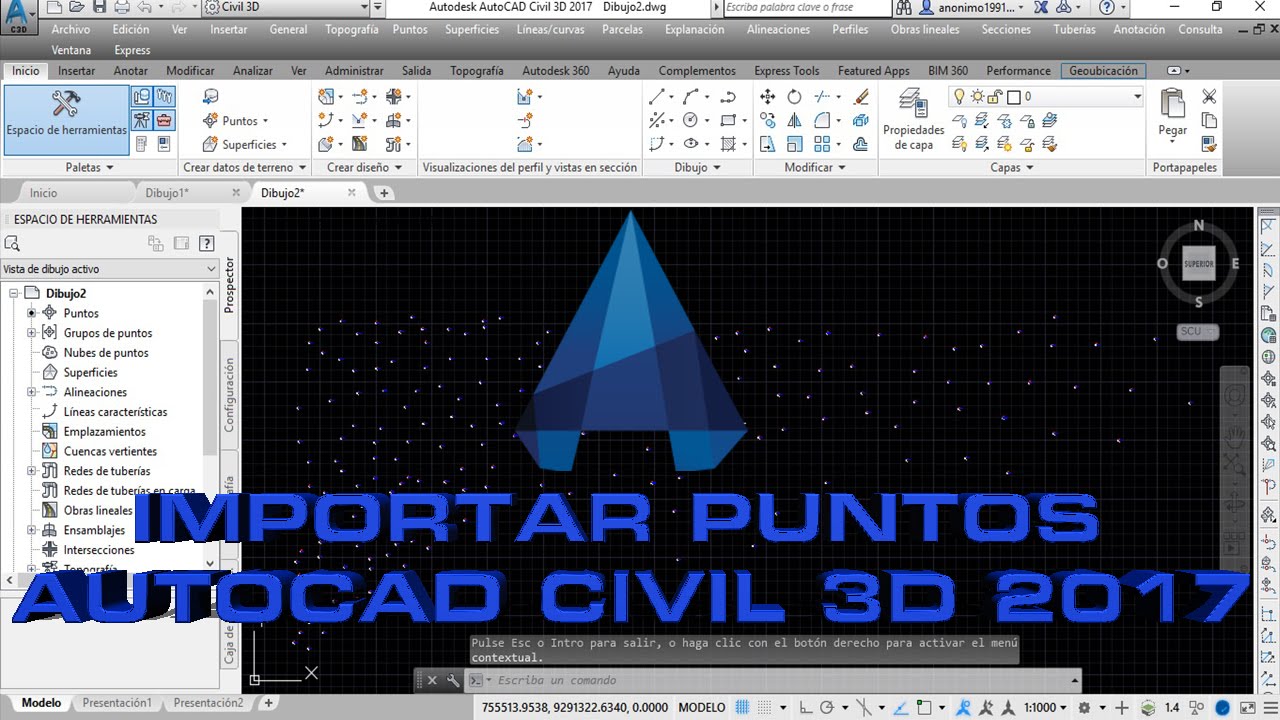1280x720 pixels.
Task: Open the Prospector vertical tab
Action: pos(229,285)
